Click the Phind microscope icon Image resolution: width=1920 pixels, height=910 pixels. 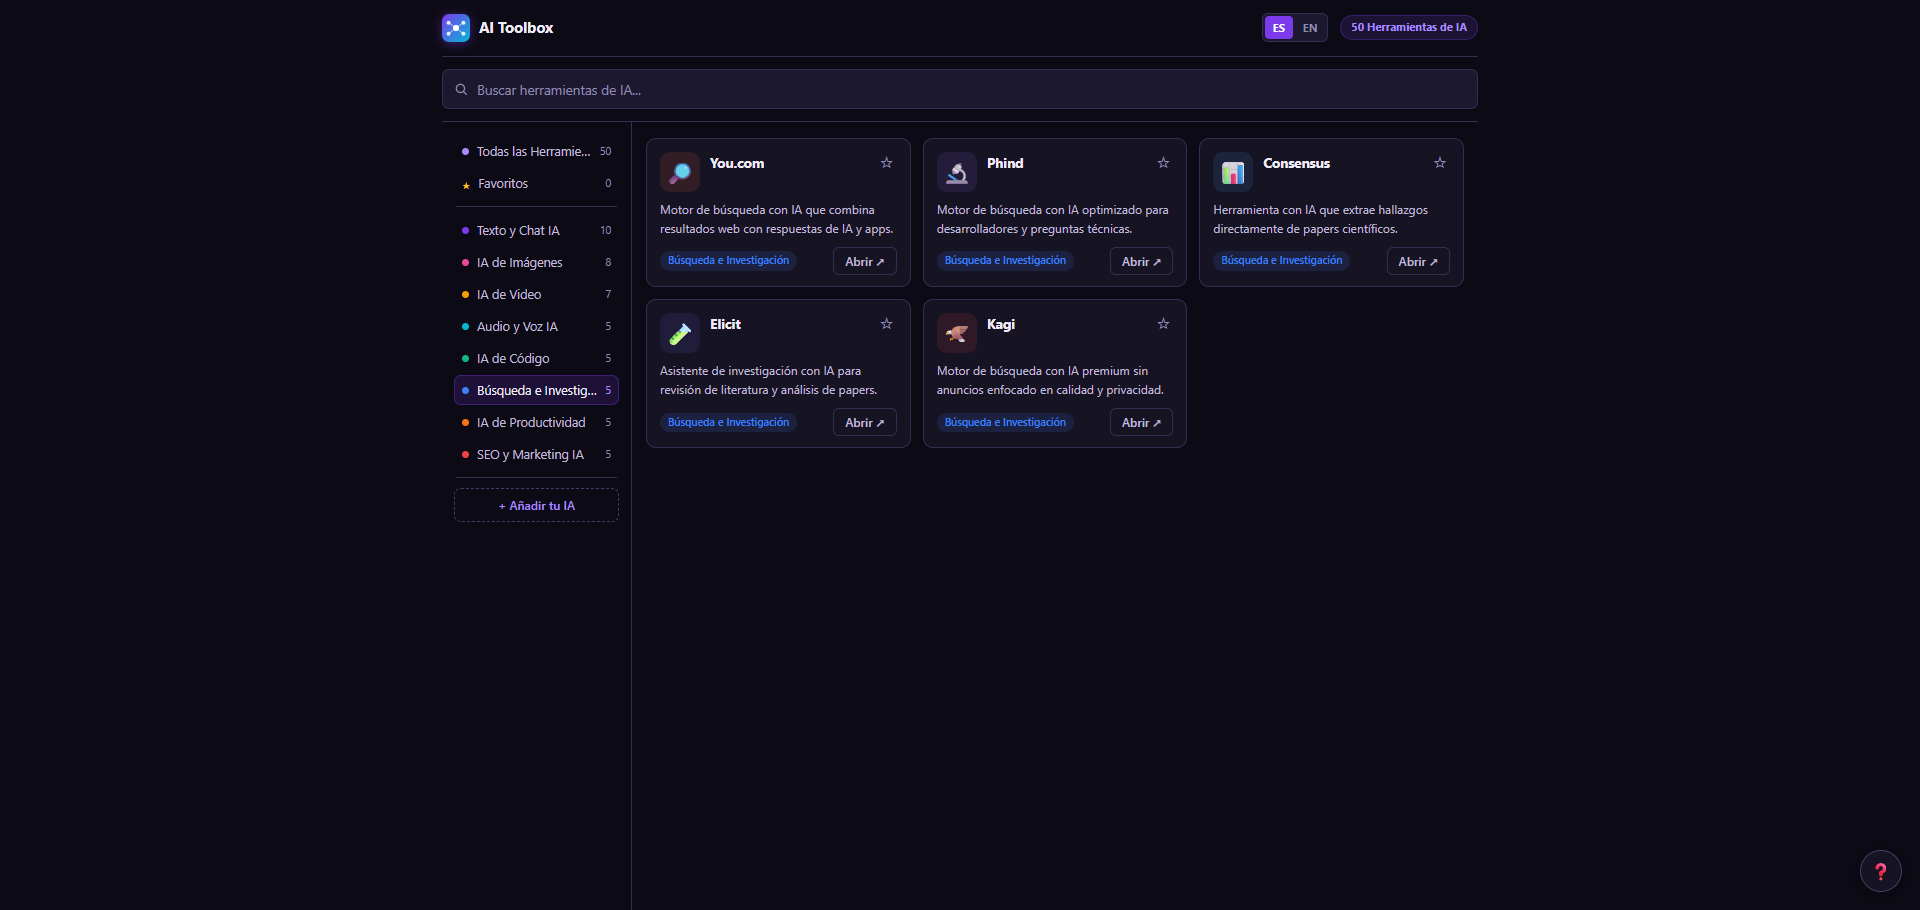click(957, 172)
